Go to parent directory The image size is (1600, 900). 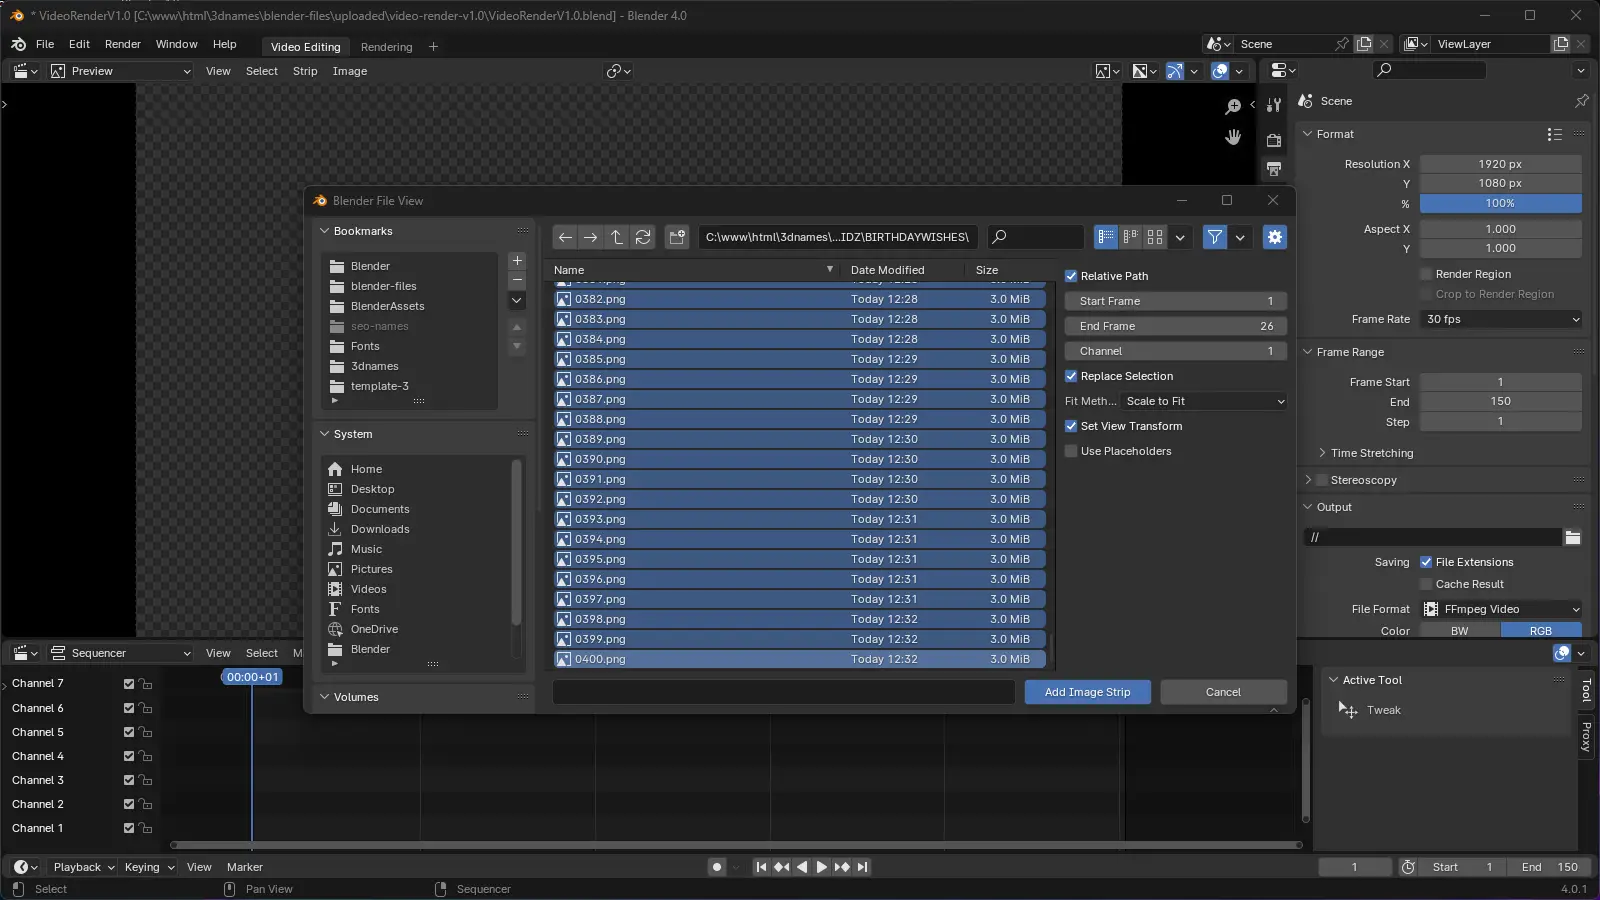[x=617, y=237]
